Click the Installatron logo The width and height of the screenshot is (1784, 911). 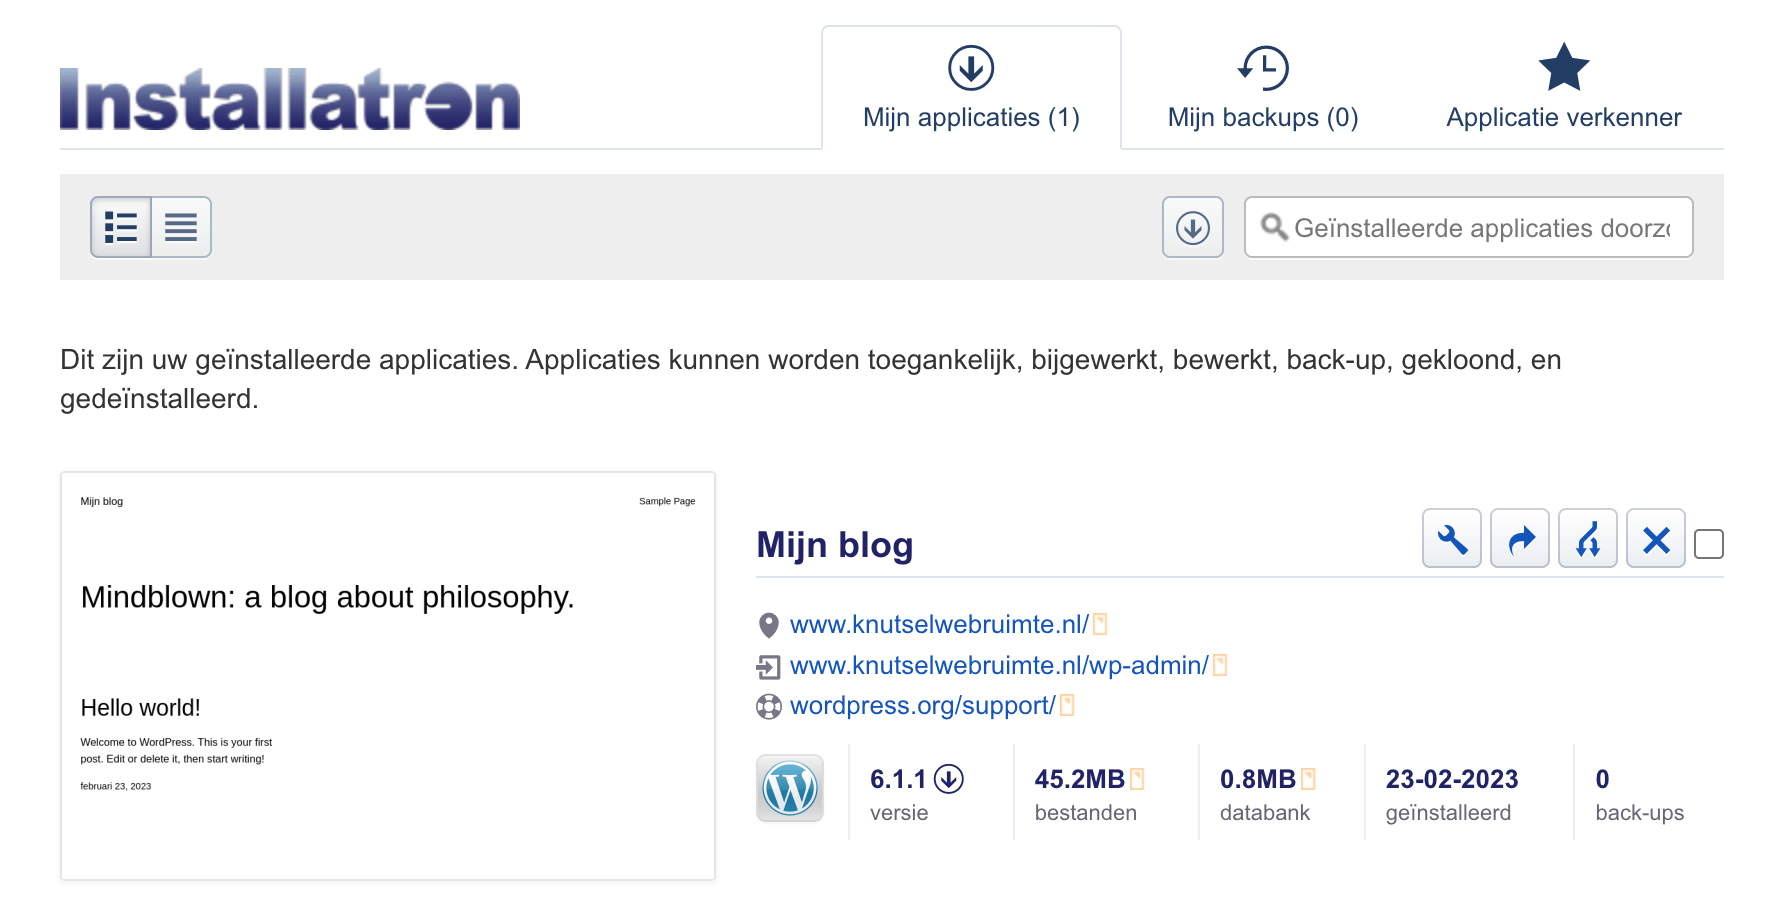(x=290, y=99)
